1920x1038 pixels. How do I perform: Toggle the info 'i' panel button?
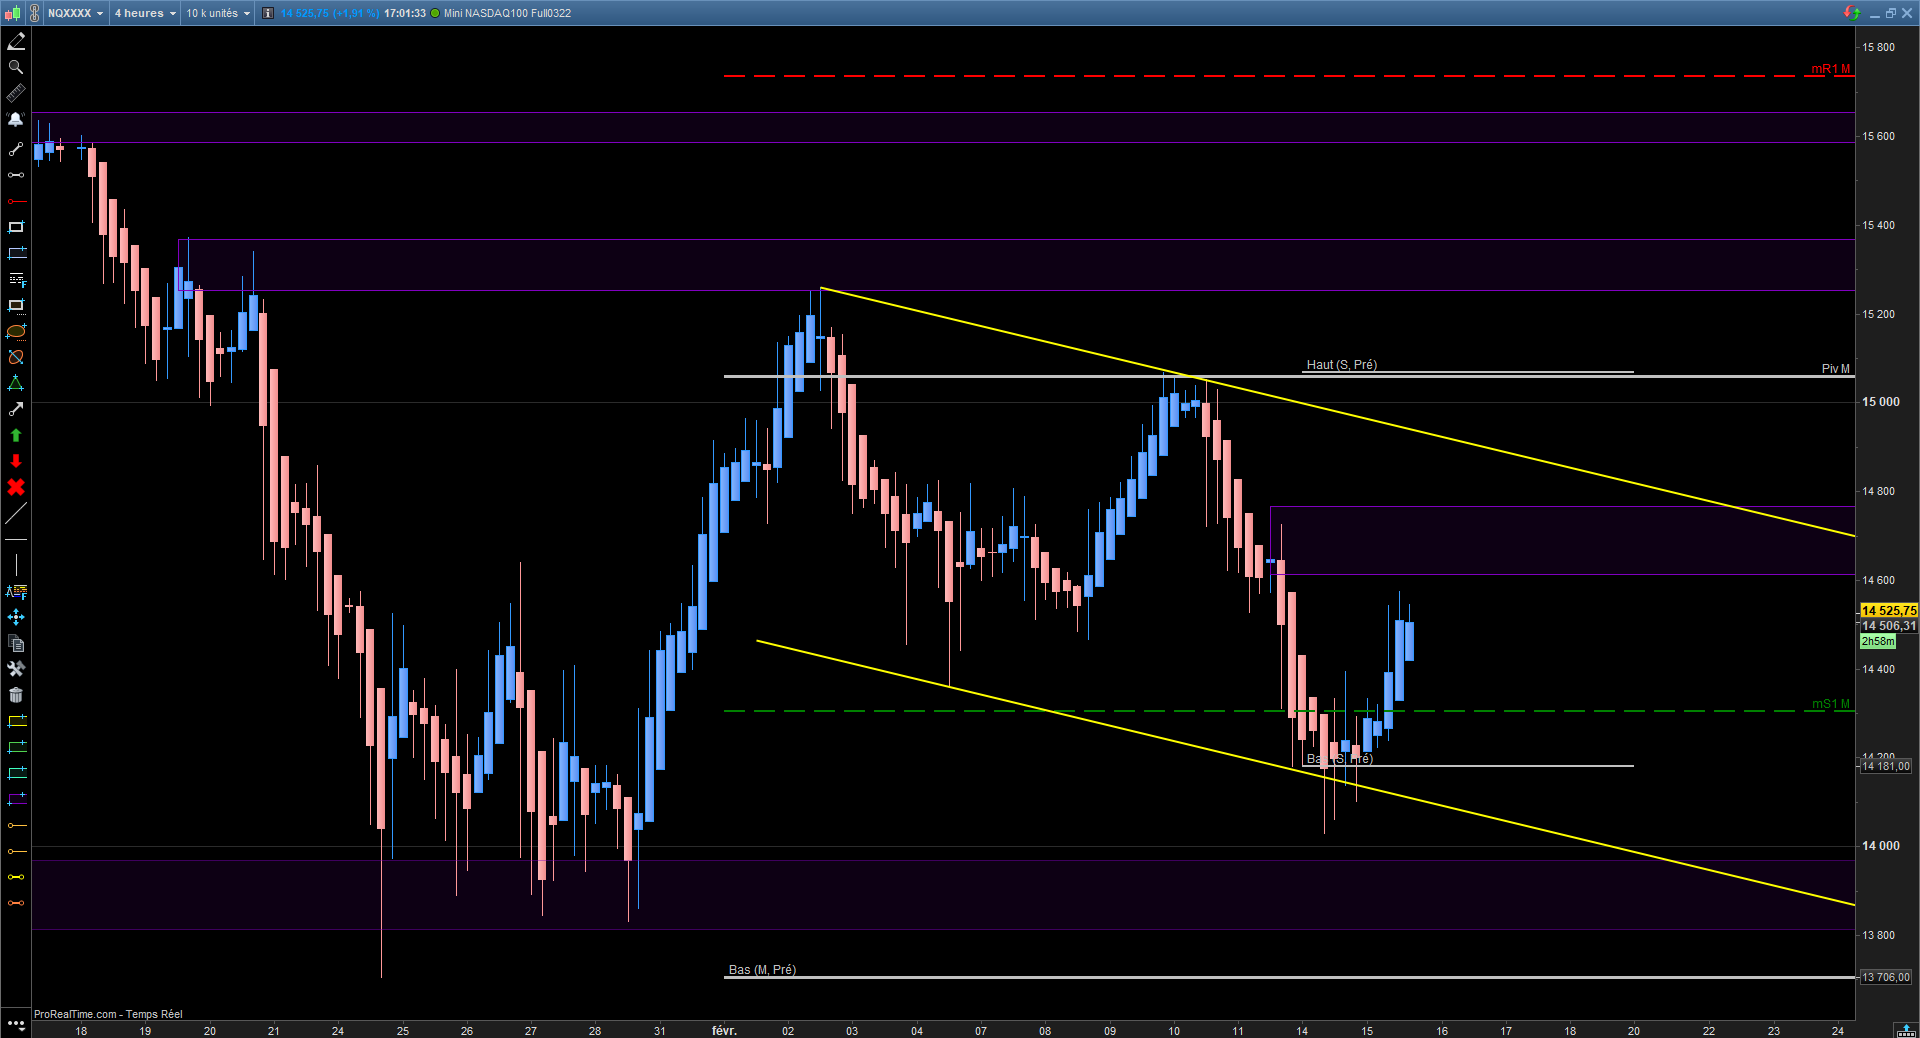(x=267, y=13)
